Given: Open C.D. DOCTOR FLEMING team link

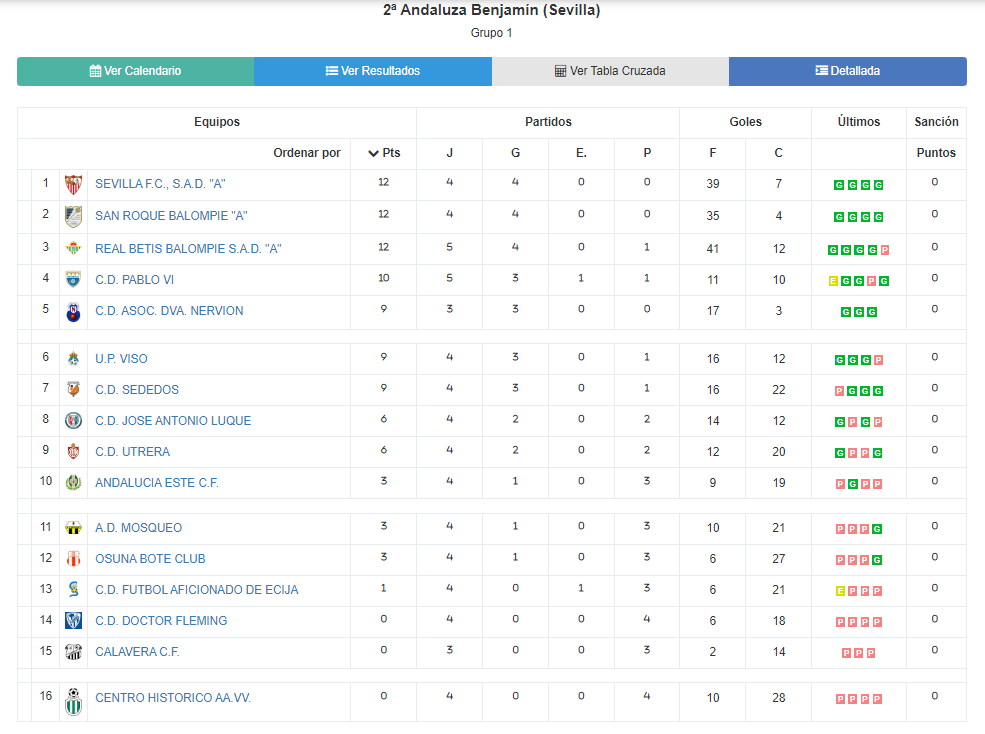Looking at the screenshot, I should [x=161, y=621].
